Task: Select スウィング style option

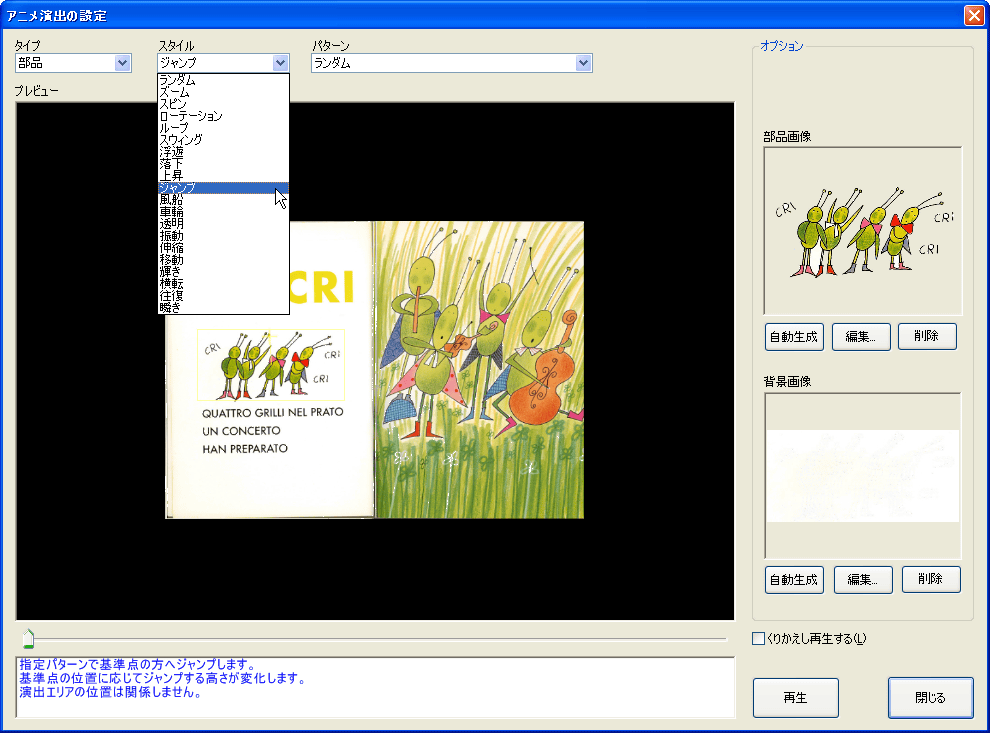Action: (x=223, y=140)
